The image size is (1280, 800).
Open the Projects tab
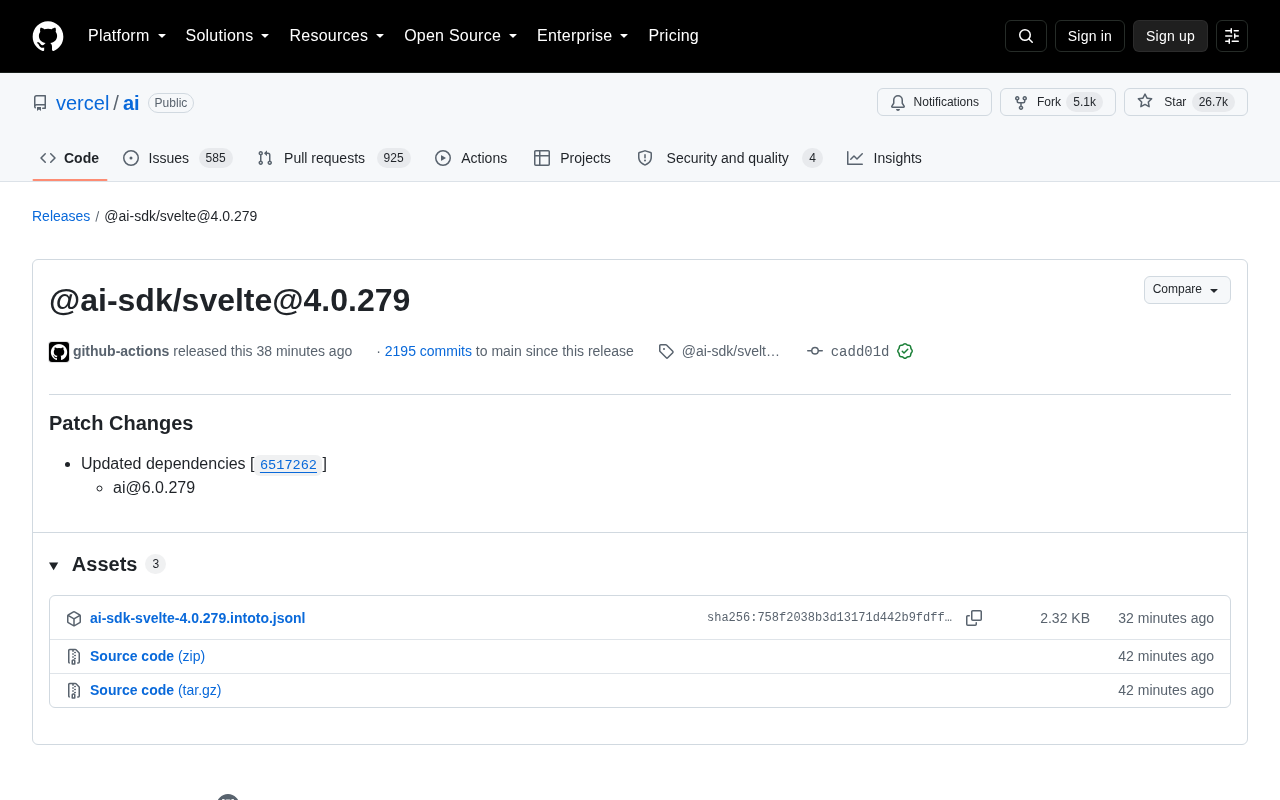(573, 158)
